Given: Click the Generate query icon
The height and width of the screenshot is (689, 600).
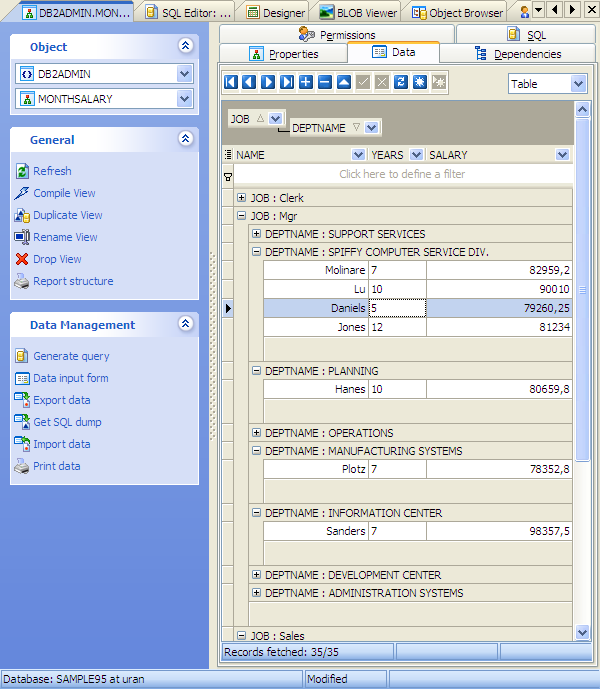Looking at the screenshot, I should tap(22, 356).
